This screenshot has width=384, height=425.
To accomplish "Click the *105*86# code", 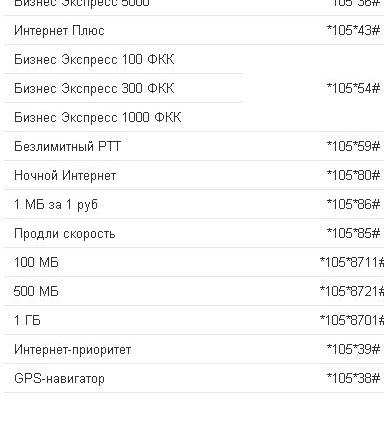I will [353, 204].
